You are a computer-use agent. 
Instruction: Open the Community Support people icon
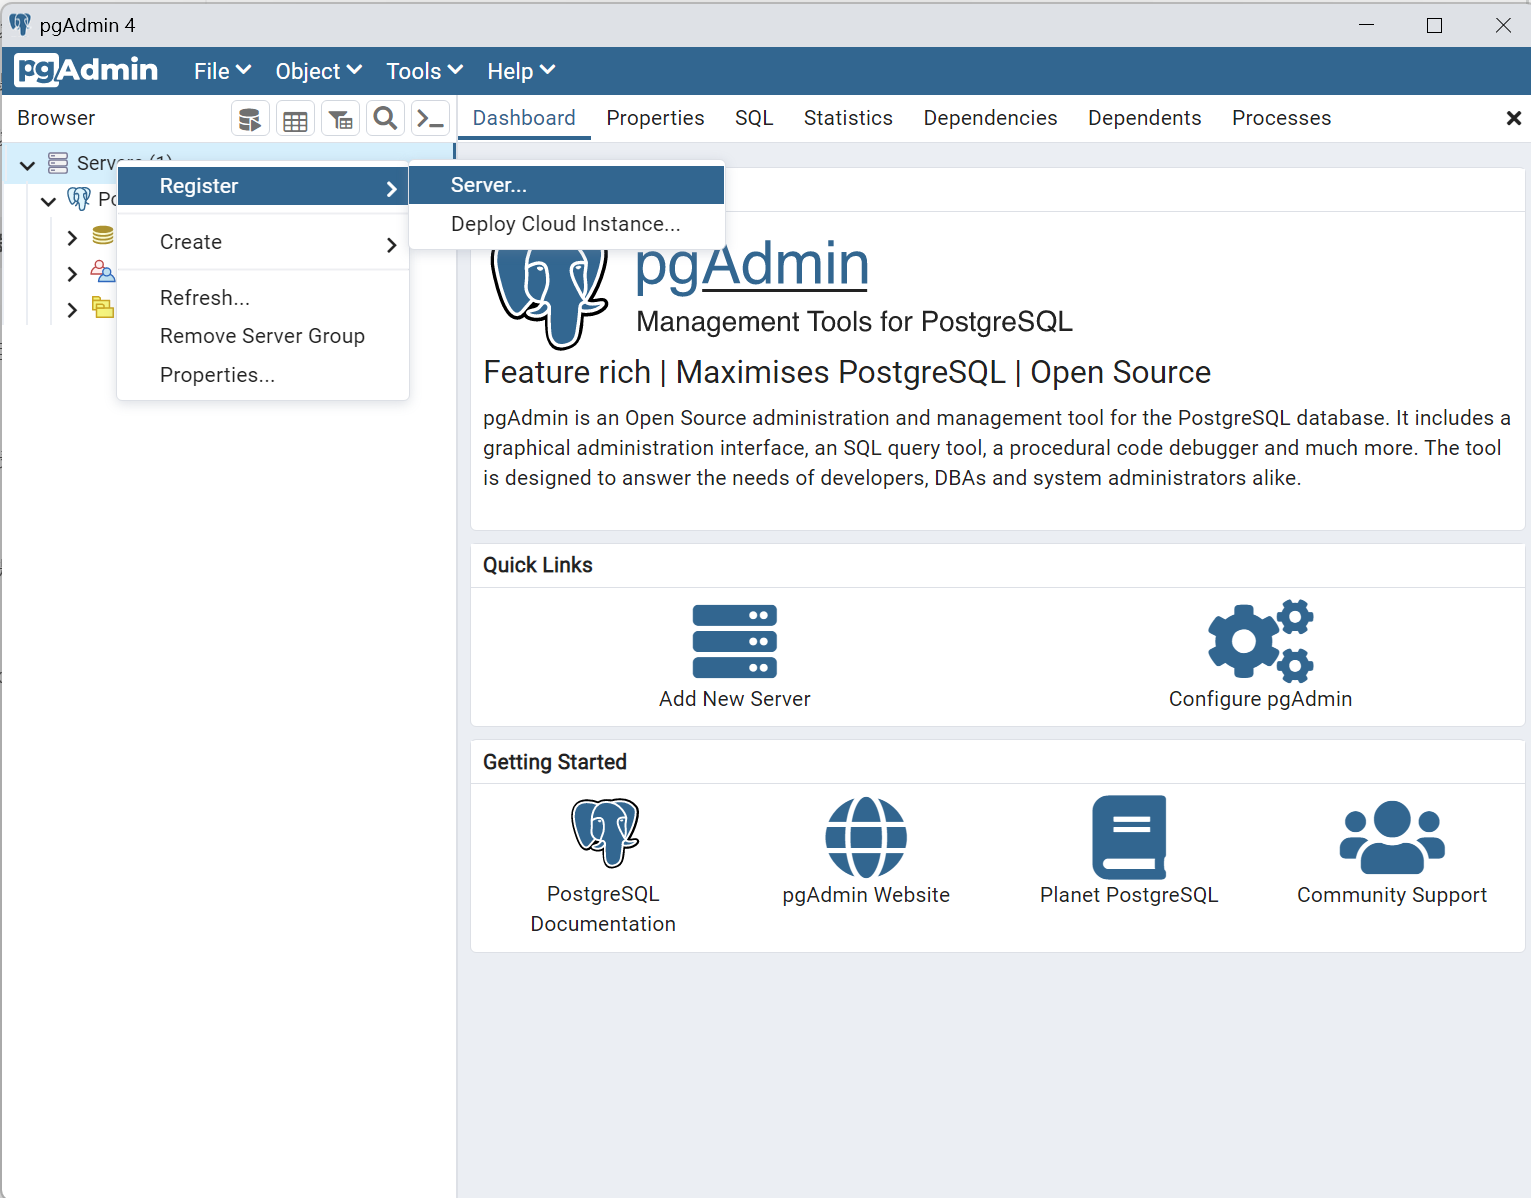1392,837
